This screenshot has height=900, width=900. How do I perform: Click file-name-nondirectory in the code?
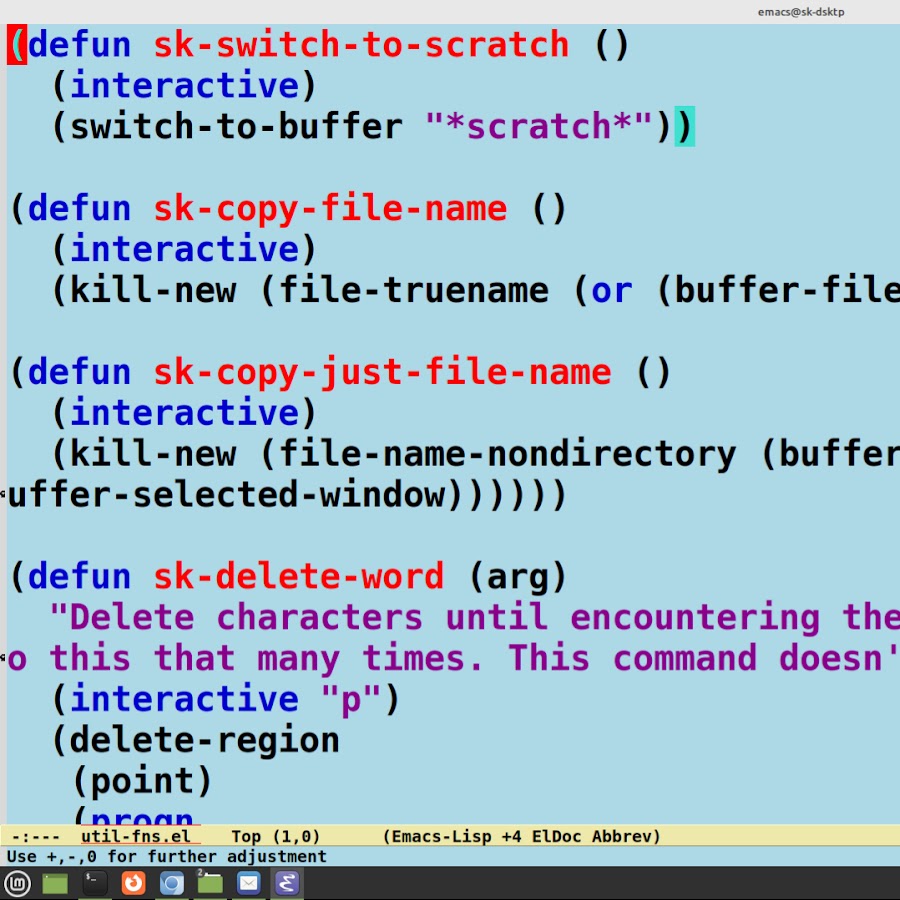coord(507,455)
